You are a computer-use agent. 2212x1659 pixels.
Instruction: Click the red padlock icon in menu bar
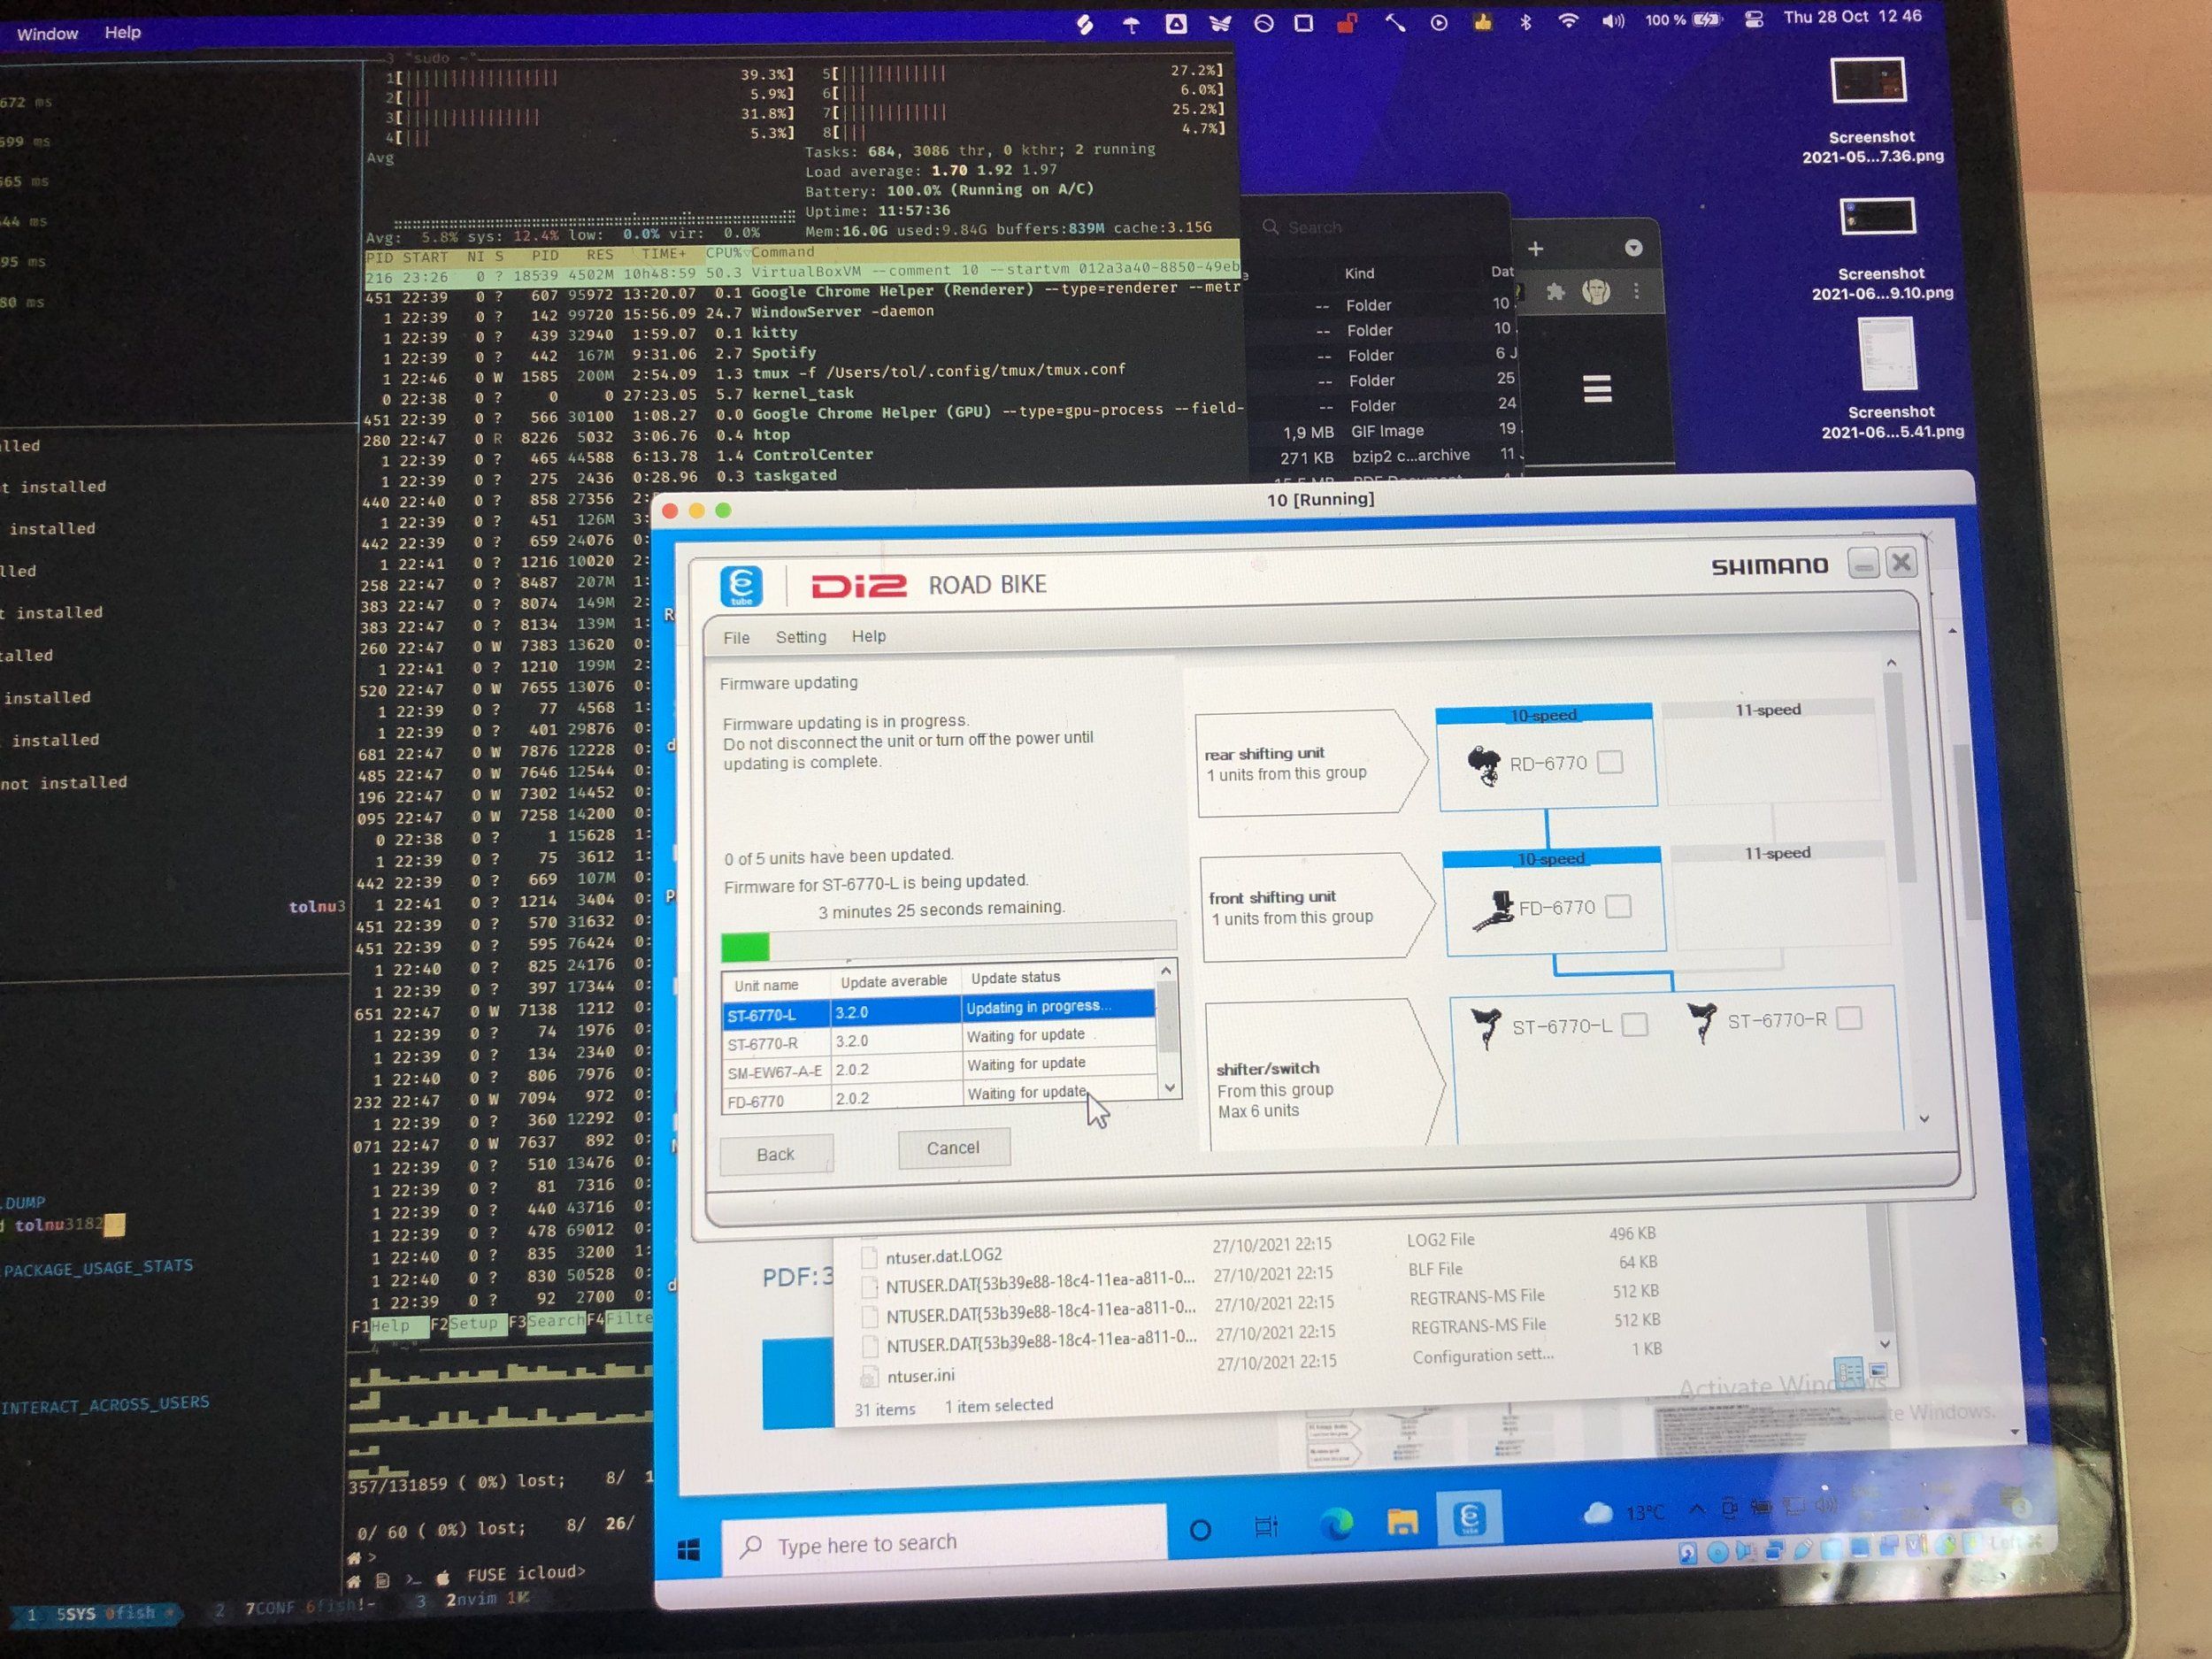pos(1347,23)
